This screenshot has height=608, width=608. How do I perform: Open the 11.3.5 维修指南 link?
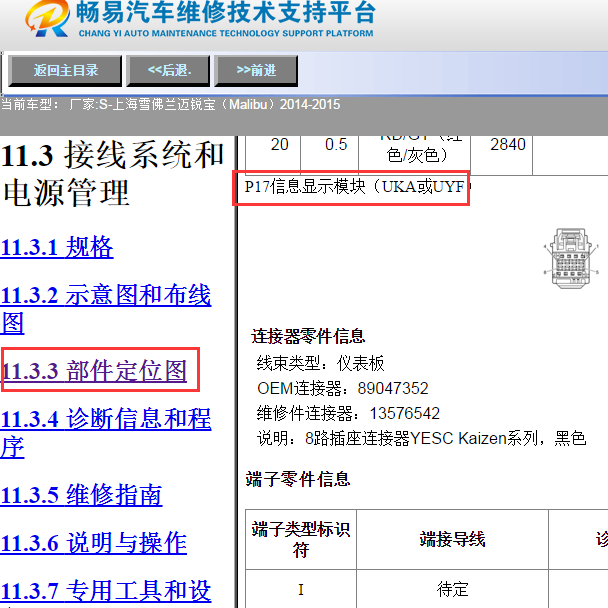click(x=81, y=494)
